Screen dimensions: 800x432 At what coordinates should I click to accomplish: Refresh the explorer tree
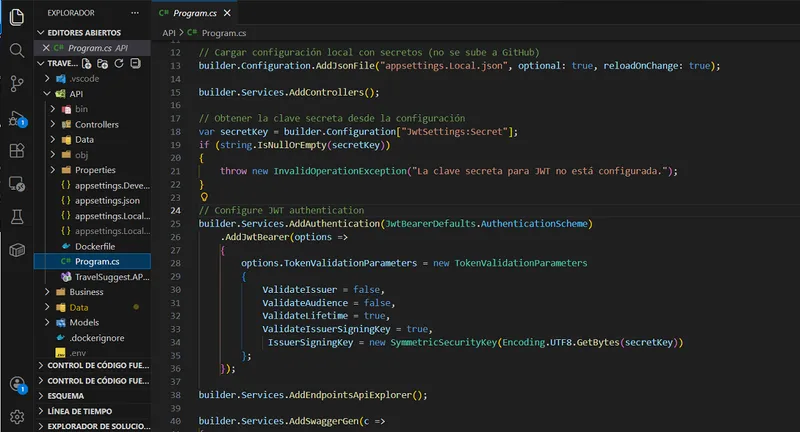click(x=119, y=63)
